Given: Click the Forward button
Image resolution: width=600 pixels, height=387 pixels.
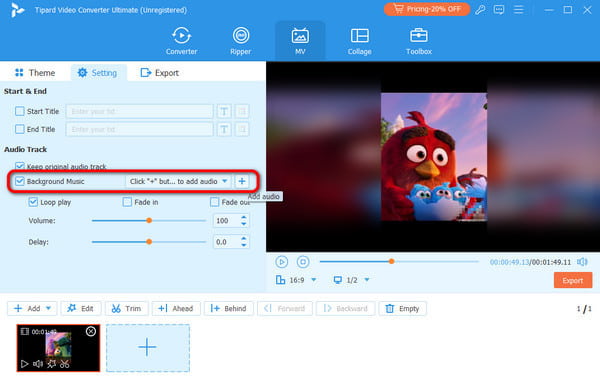Looking at the screenshot, I should 285,308.
